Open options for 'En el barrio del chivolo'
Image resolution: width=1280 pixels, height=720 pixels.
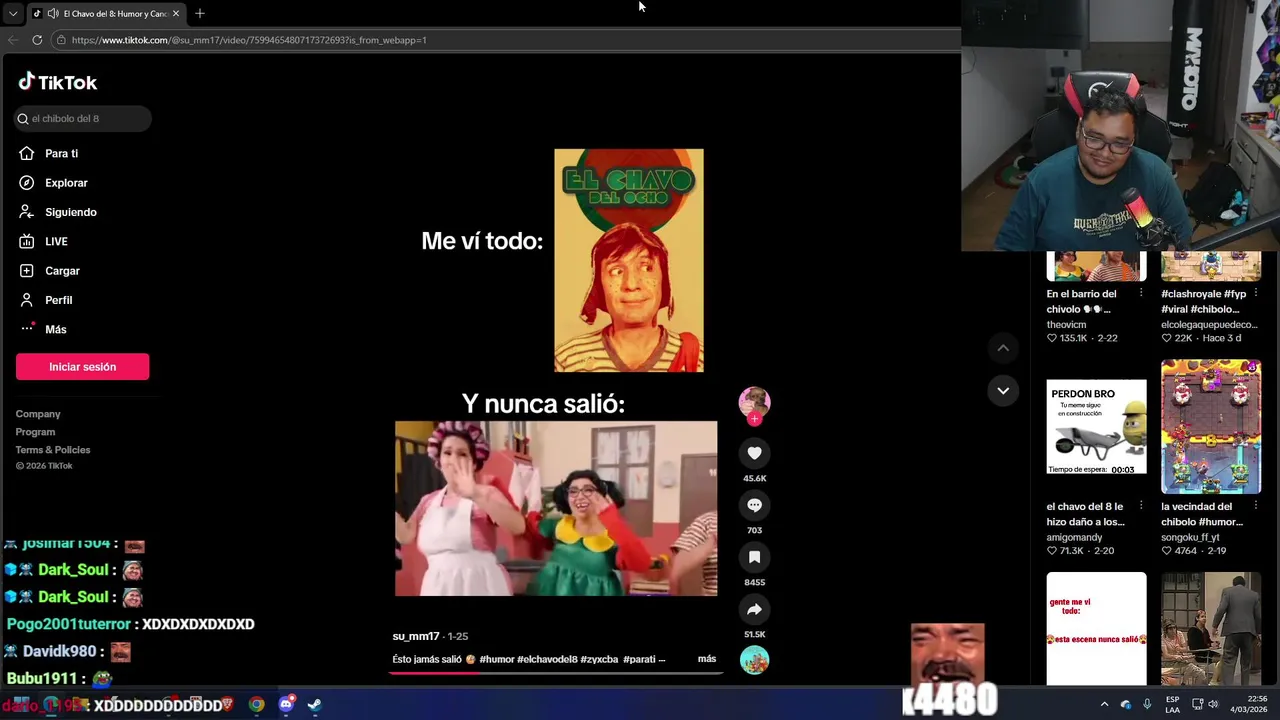[1141, 294]
